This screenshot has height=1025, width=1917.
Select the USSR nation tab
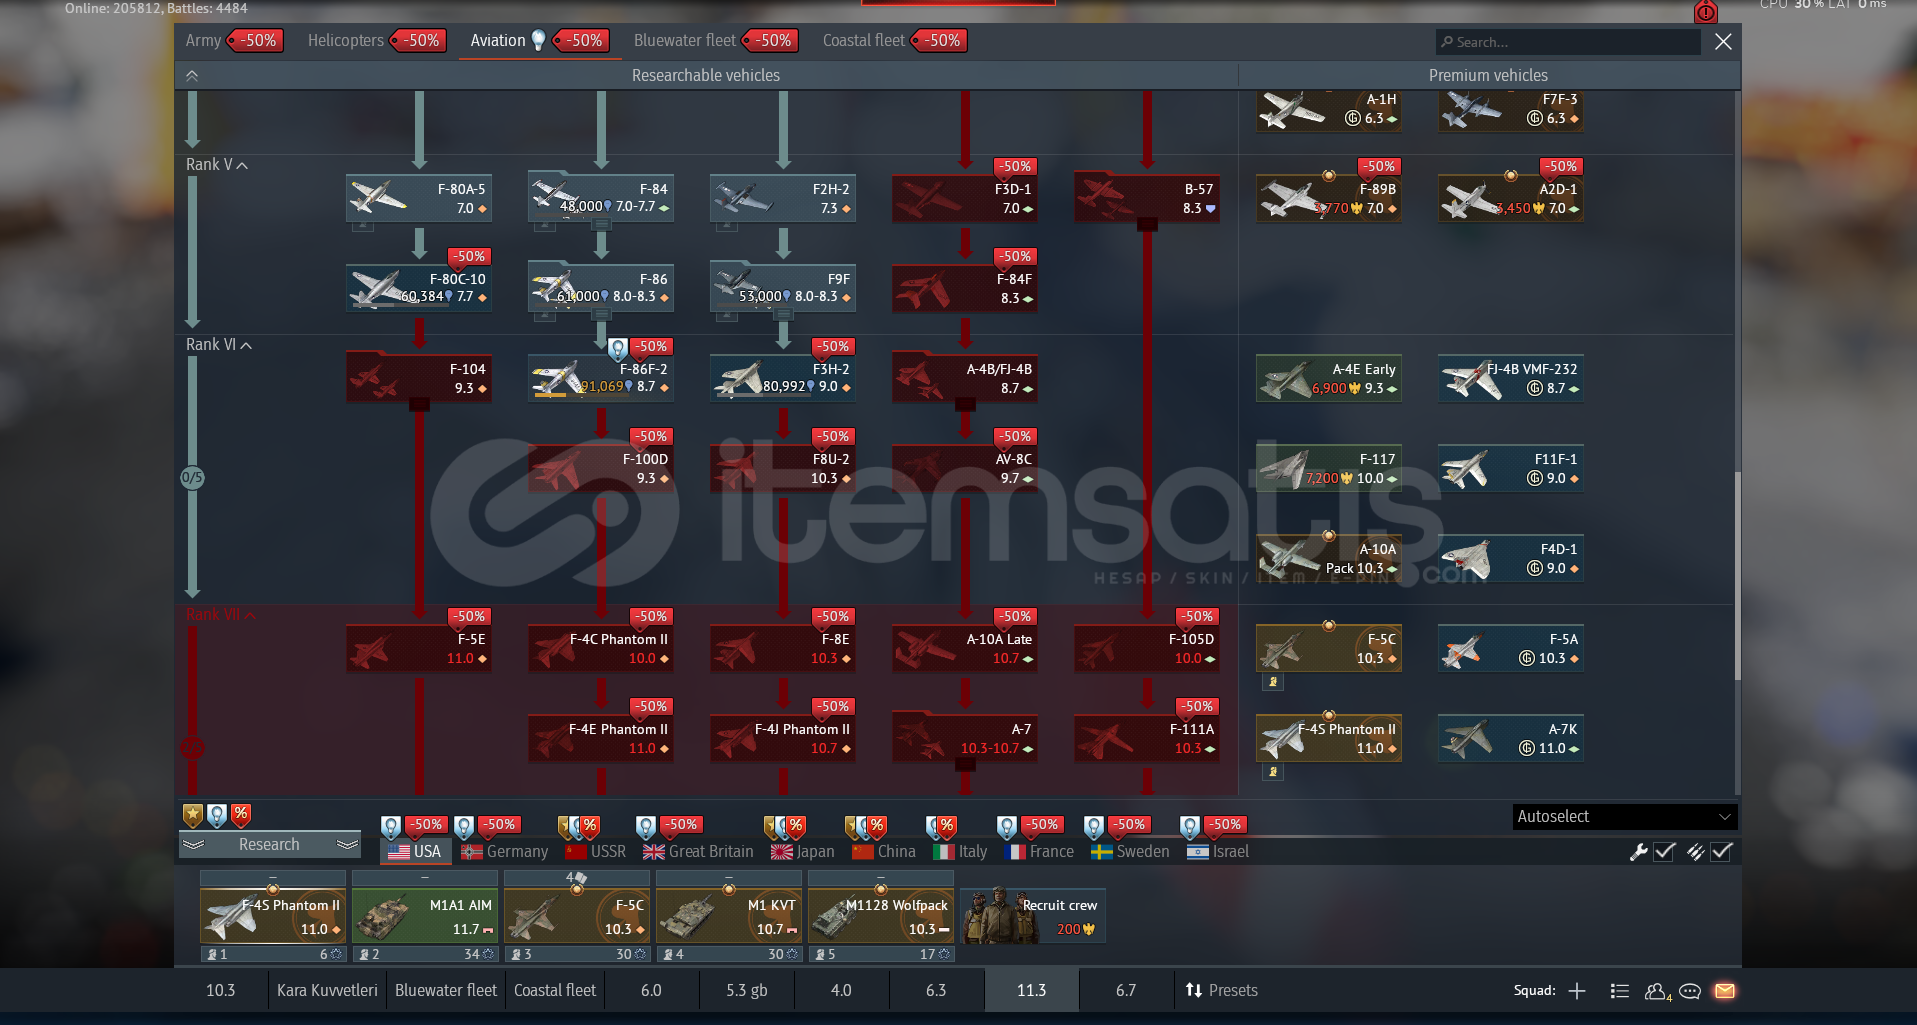[x=596, y=851]
